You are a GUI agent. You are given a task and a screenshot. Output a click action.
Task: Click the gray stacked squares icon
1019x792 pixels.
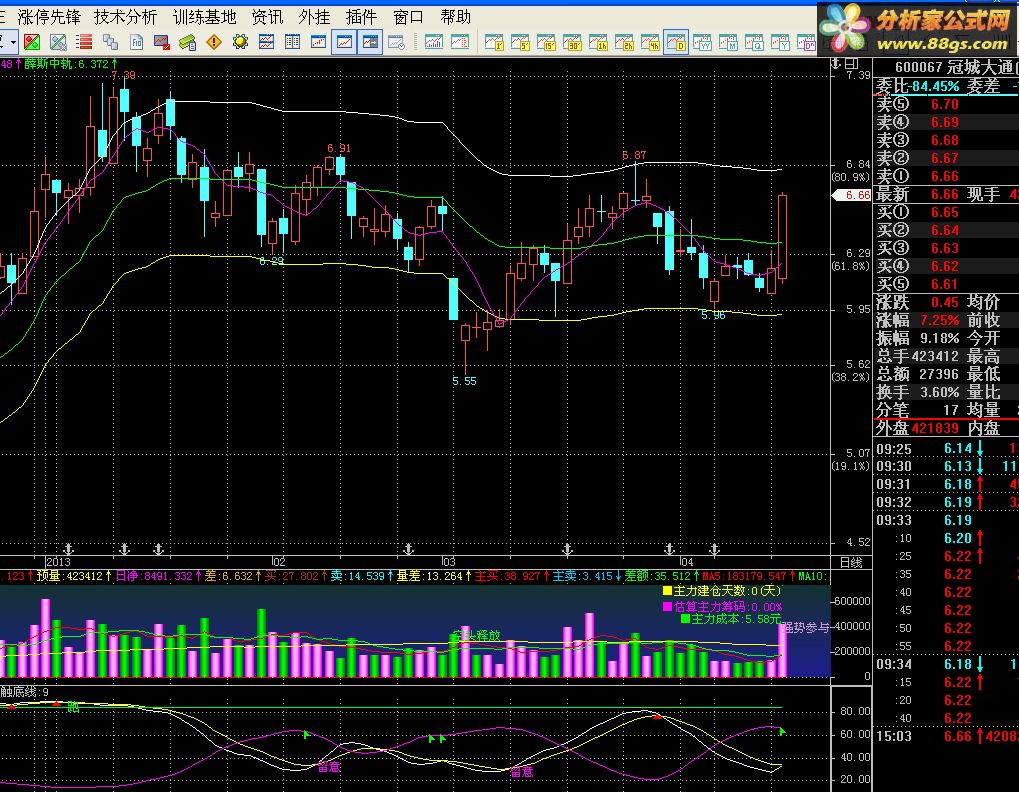click(x=110, y=43)
